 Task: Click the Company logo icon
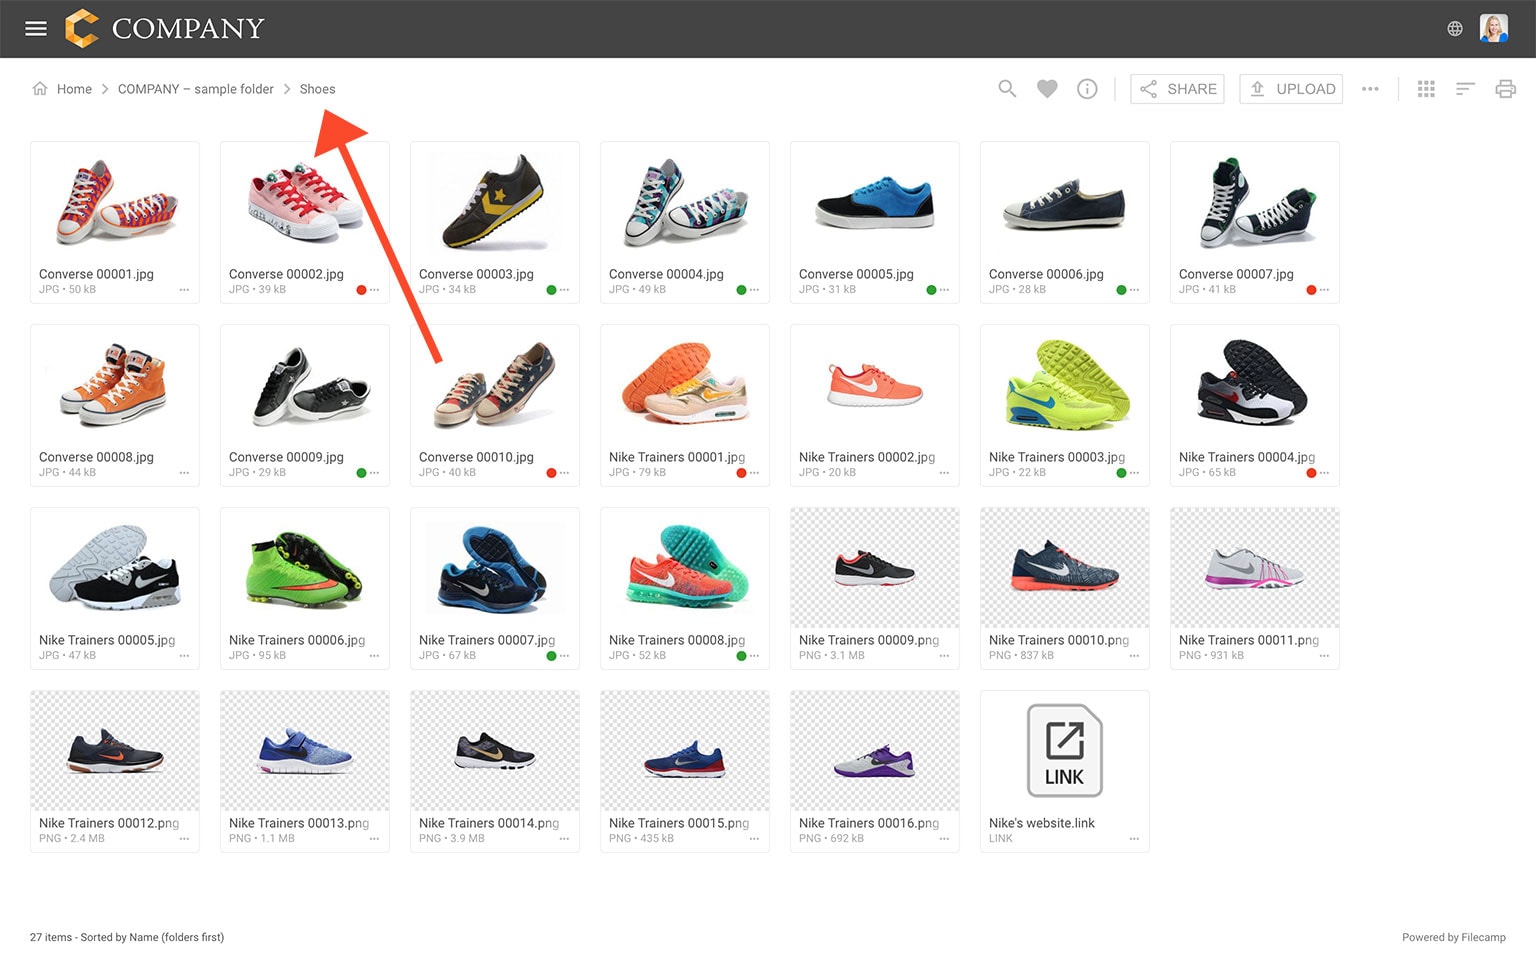click(x=82, y=29)
